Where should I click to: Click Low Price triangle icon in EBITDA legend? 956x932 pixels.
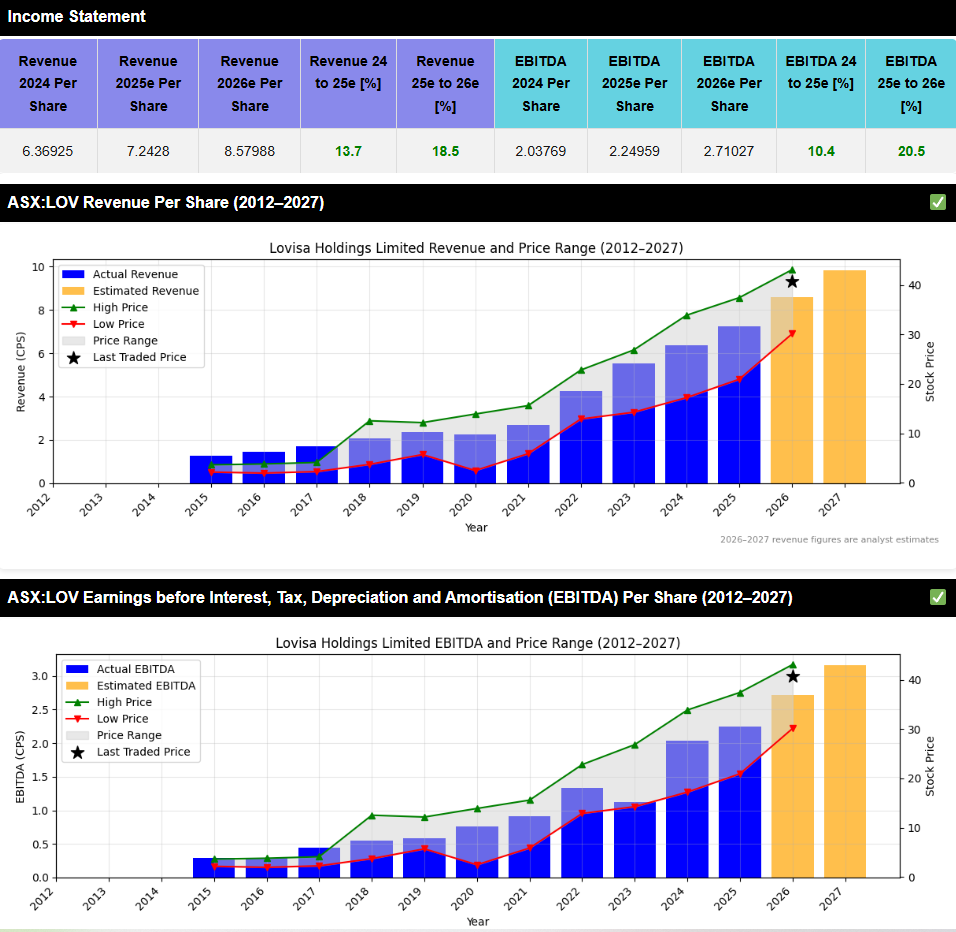(77, 719)
